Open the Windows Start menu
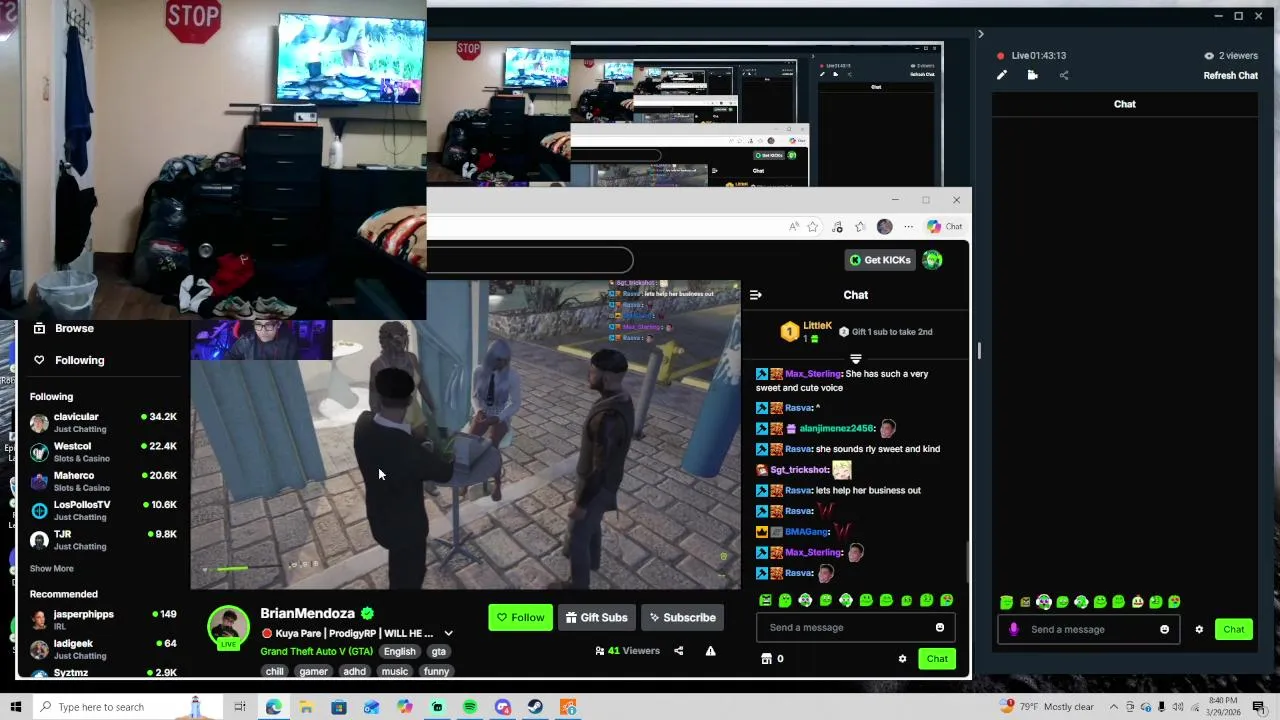This screenshot has height=720, width=1280. point(15,707)
